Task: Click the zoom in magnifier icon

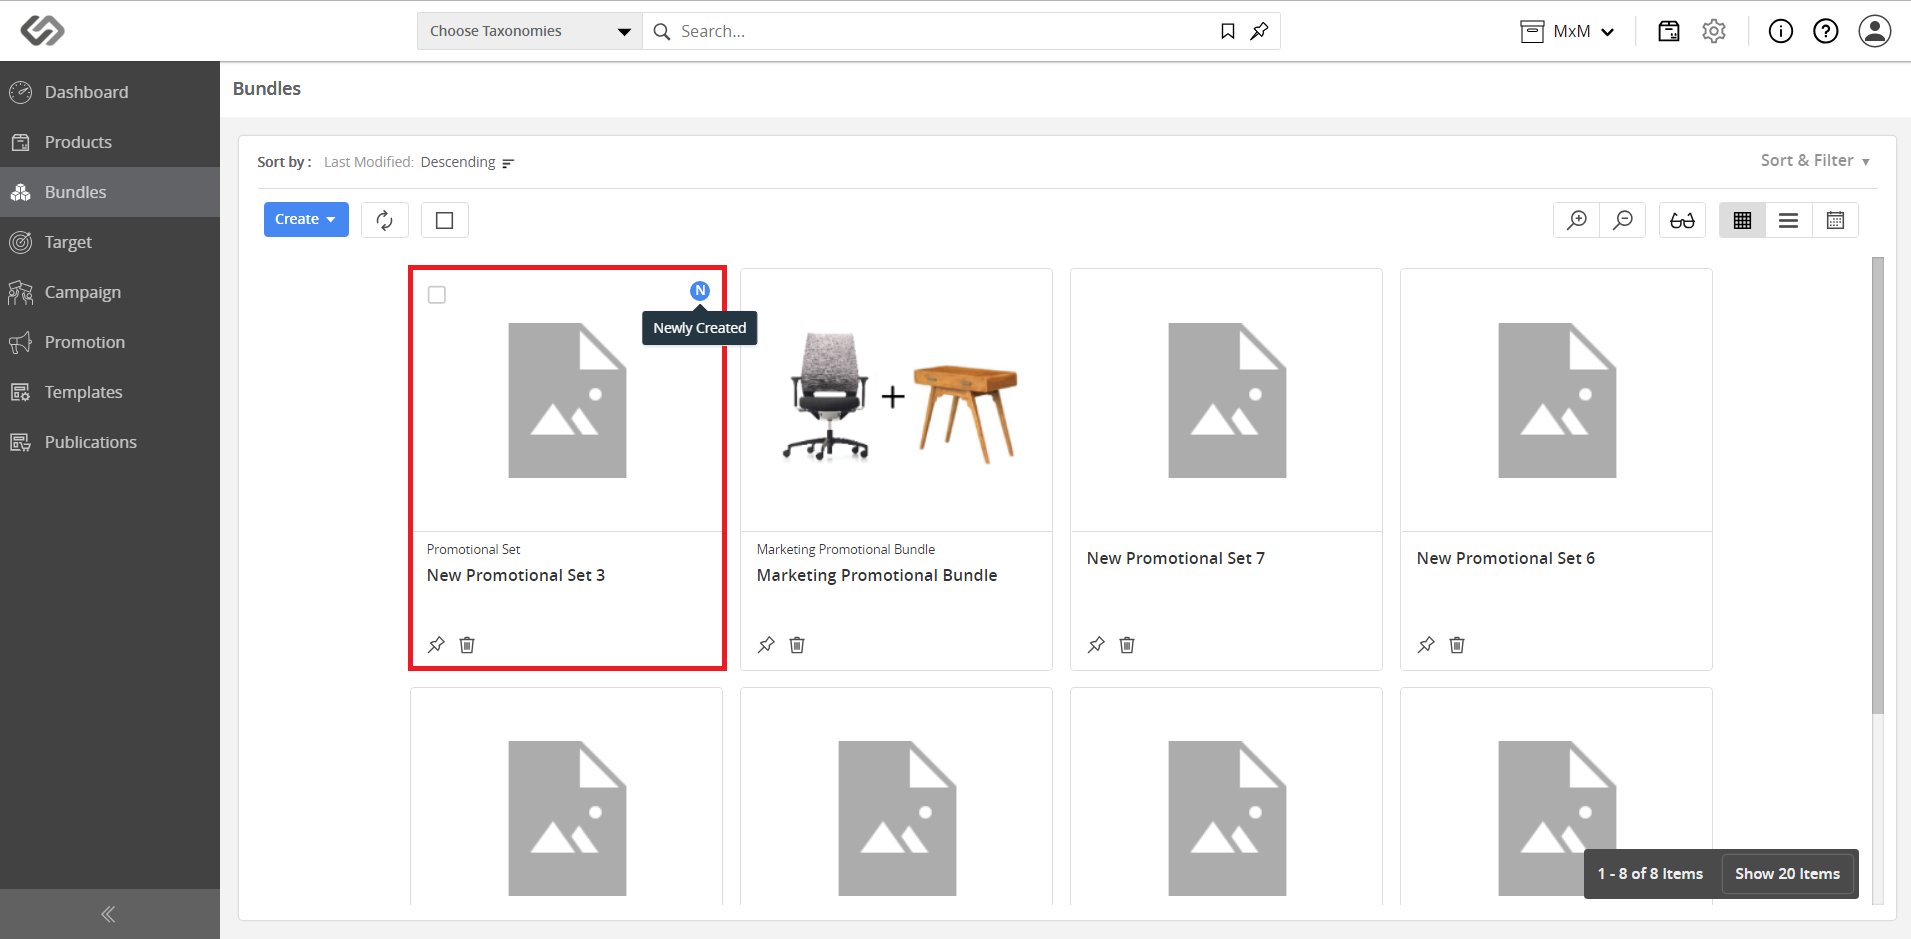Action: pos(1577,220)
